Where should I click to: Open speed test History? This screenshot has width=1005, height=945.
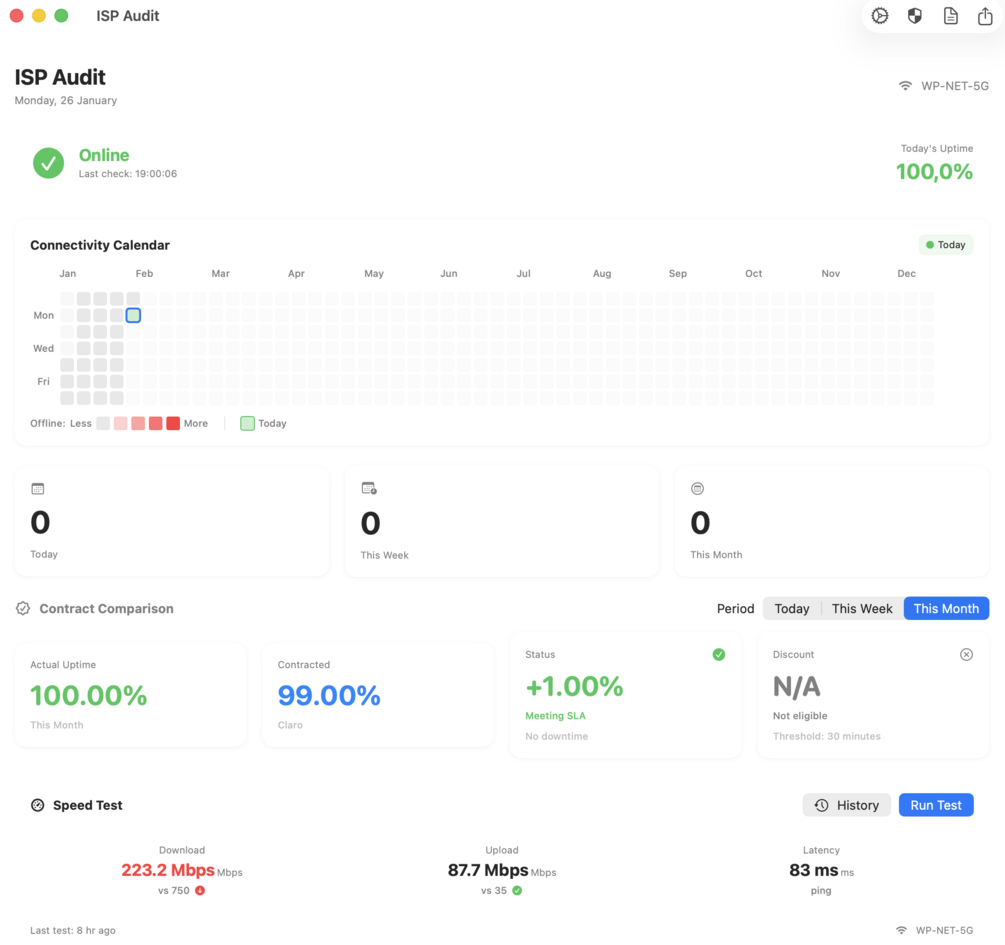[x=846, y=805]
